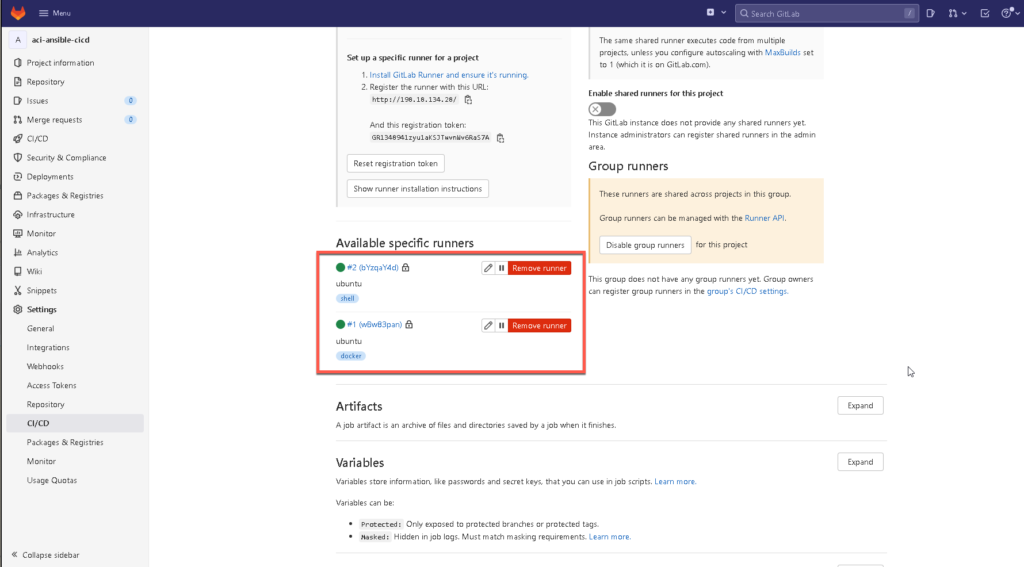Open Learn more about variables link
The height and width of the screenshot is (567, 1024).
click(x=675, y=481)
